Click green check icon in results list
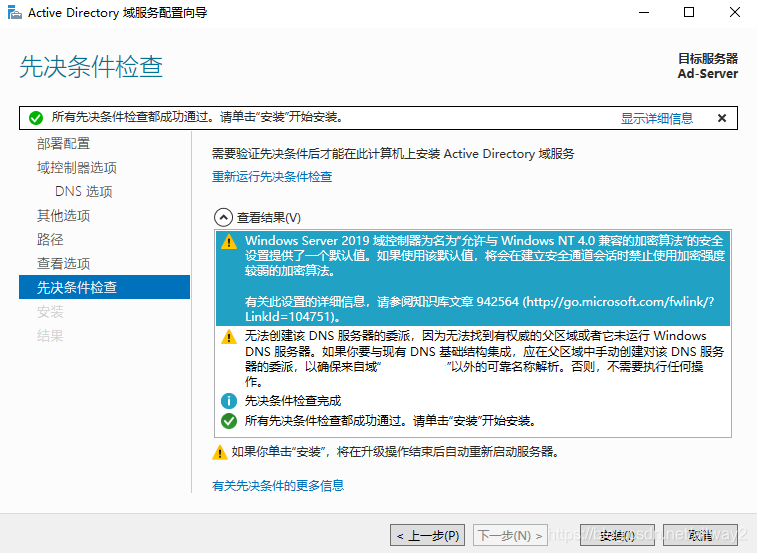 point(229,421)
